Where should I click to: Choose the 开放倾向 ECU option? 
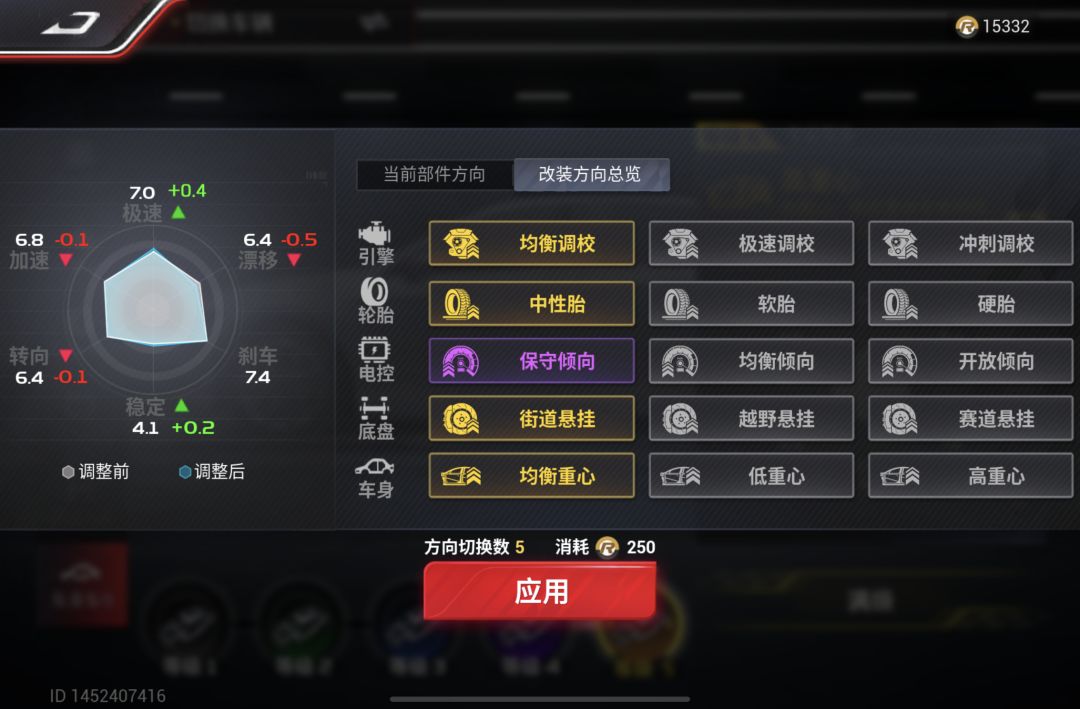pyautogui.click(x=970, y=361)
